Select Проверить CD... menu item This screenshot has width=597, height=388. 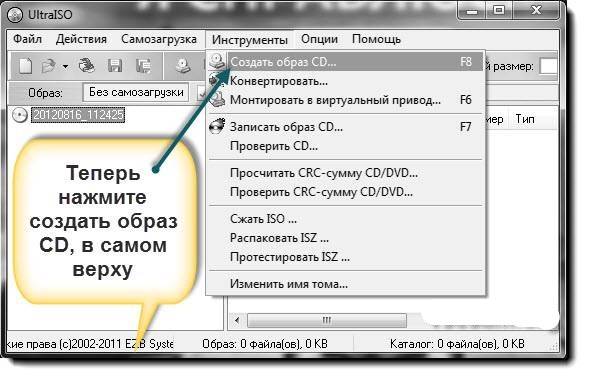pos(346,146)
